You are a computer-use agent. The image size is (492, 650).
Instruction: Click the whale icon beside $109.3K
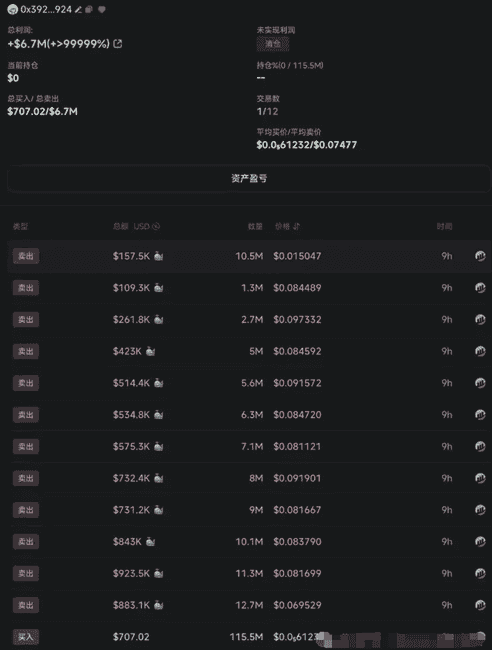point(158,288)
